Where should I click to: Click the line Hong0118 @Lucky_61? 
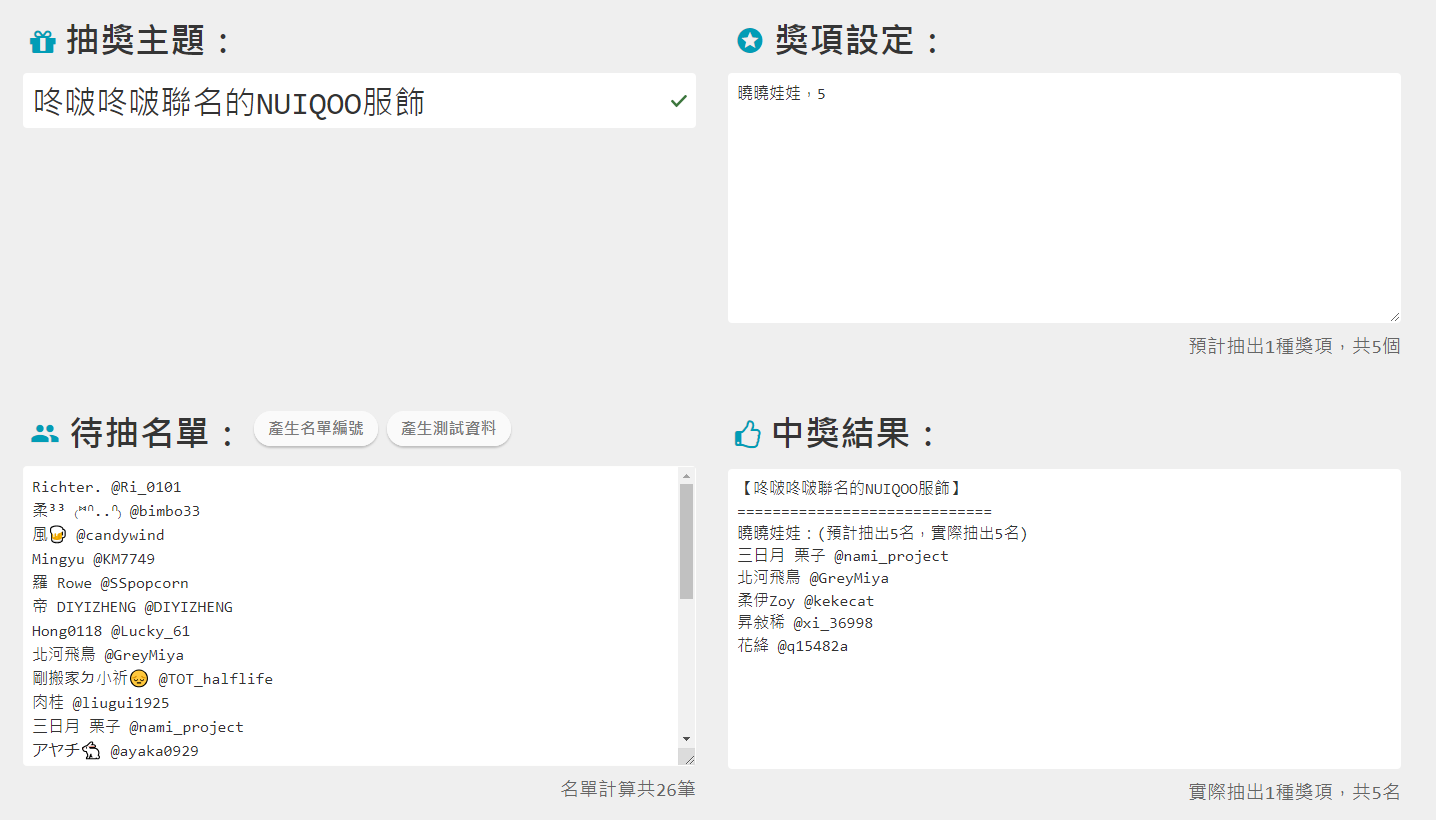(x=111, y=631)
